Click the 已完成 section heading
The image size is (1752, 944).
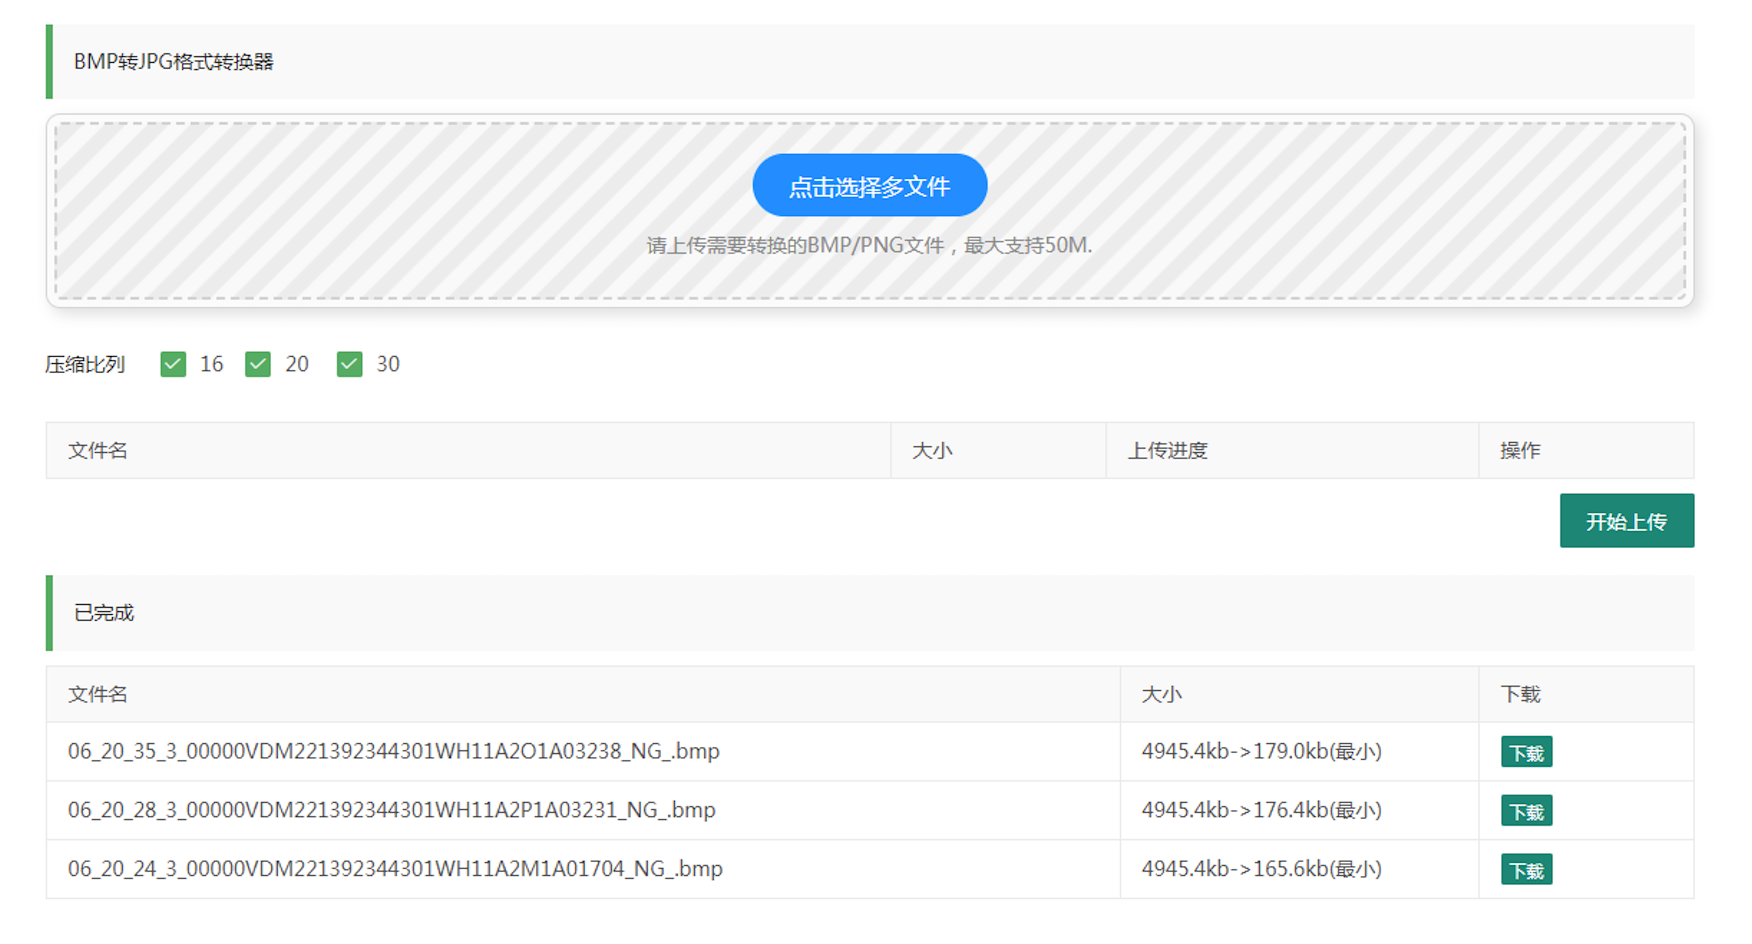point(104,613)
